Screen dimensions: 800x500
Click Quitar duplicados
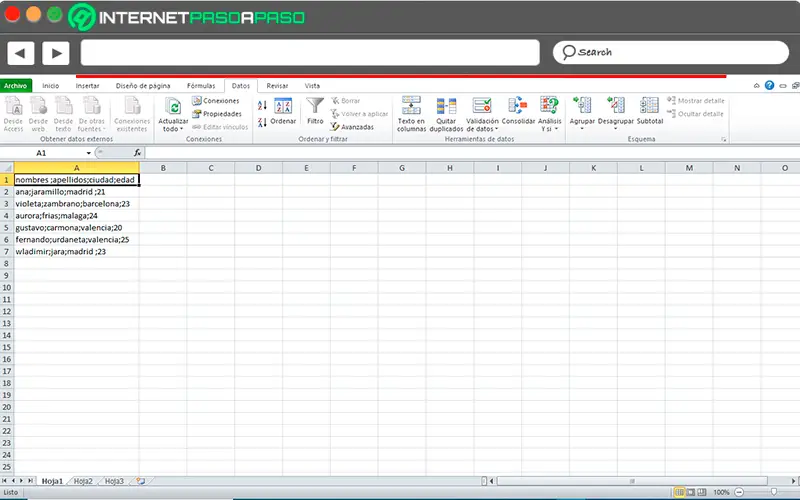(x=446, y=114)
